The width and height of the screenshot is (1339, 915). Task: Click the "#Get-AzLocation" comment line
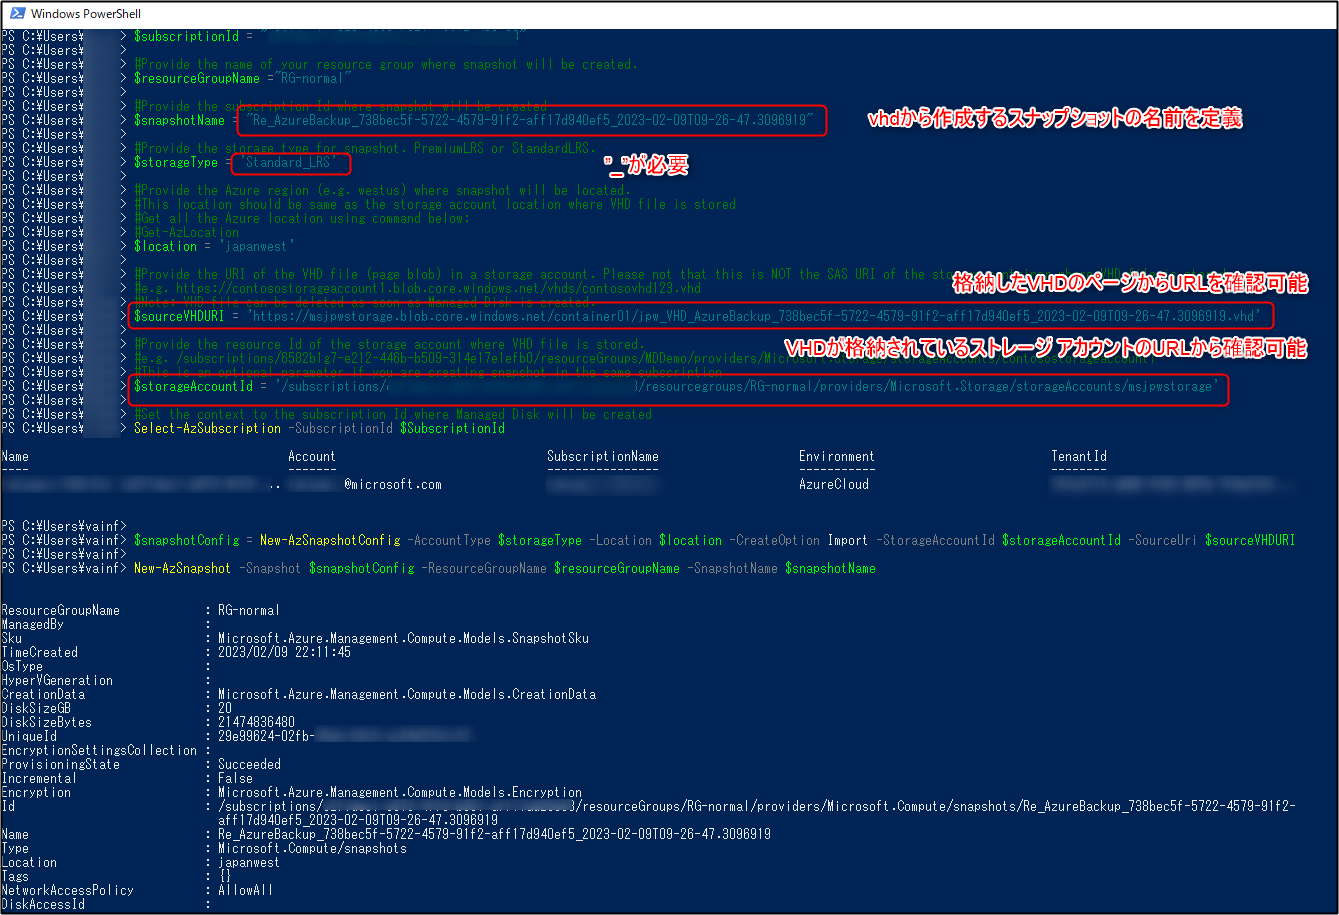coord(186,232)
